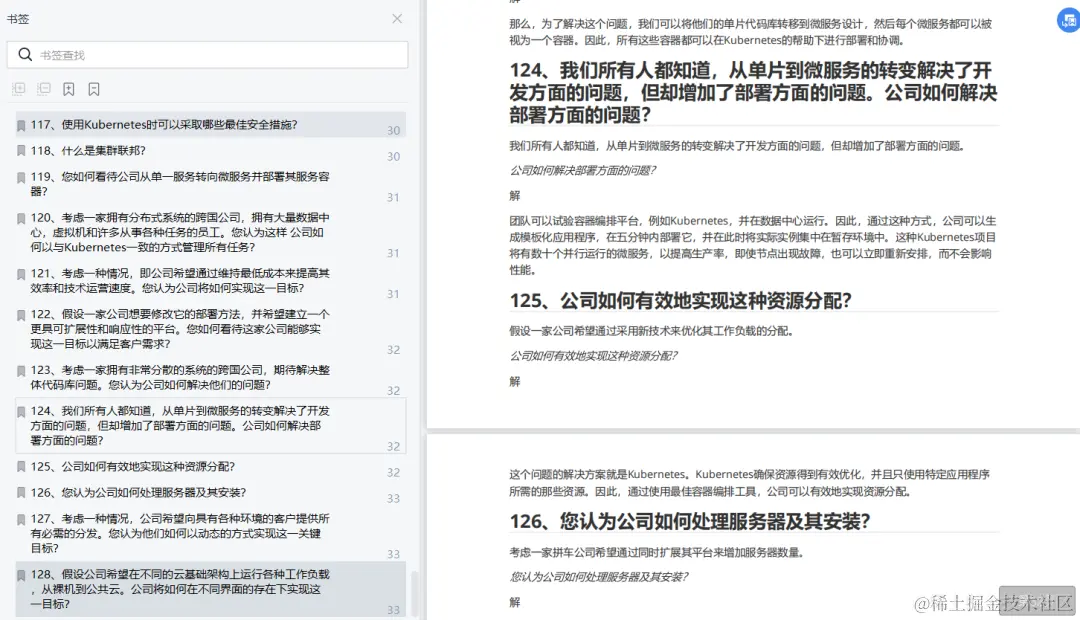Expand all bookmarks icon
This screenshot has height=620, width=1080.
pos(19,89)
